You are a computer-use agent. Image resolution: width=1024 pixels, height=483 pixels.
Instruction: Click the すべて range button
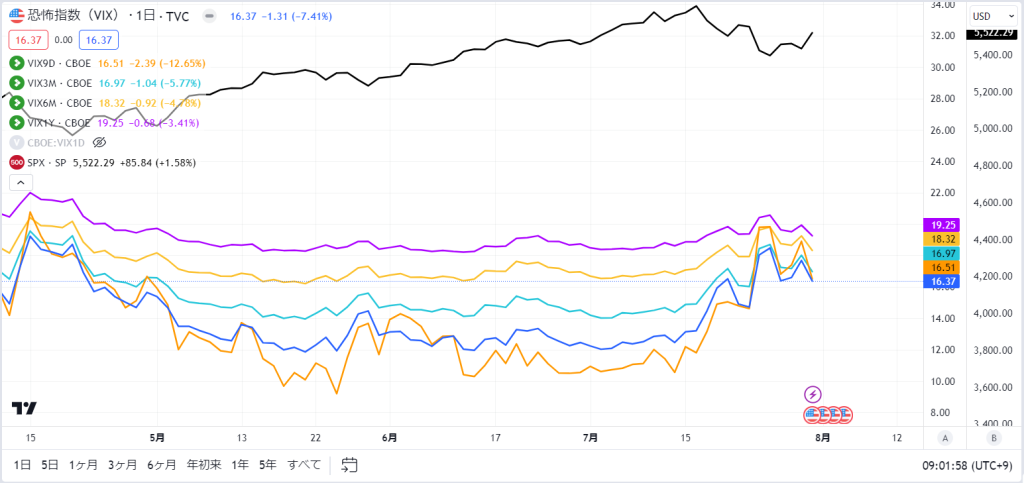pos(304,465)
